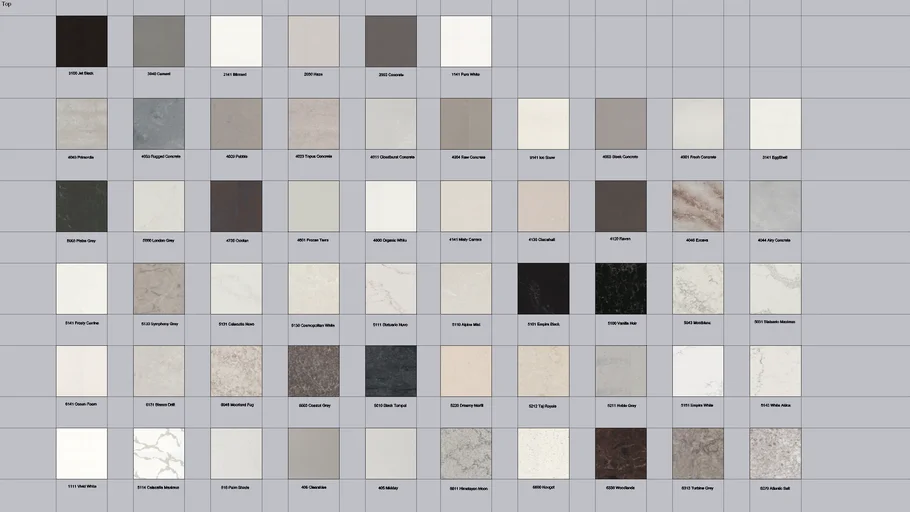
Task: Click the 4003 Sleek Concrete swatch
Action: (620, 124)
